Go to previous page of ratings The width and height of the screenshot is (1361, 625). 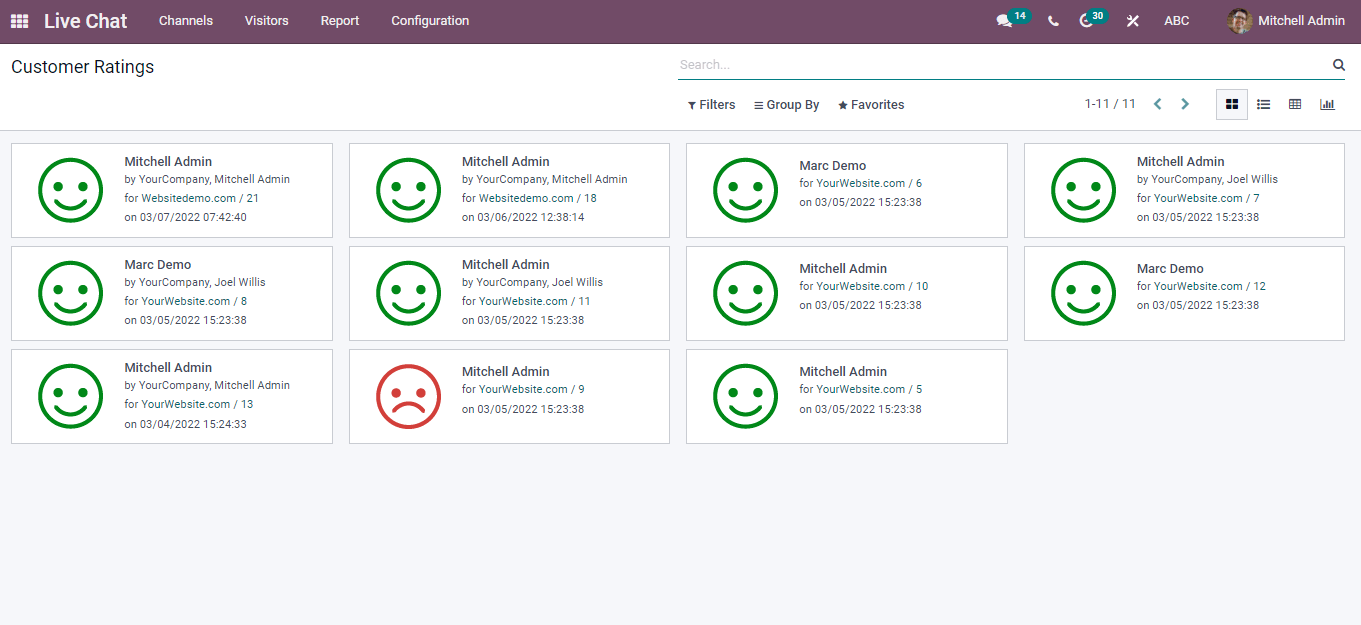click(x=1157, y=104)
